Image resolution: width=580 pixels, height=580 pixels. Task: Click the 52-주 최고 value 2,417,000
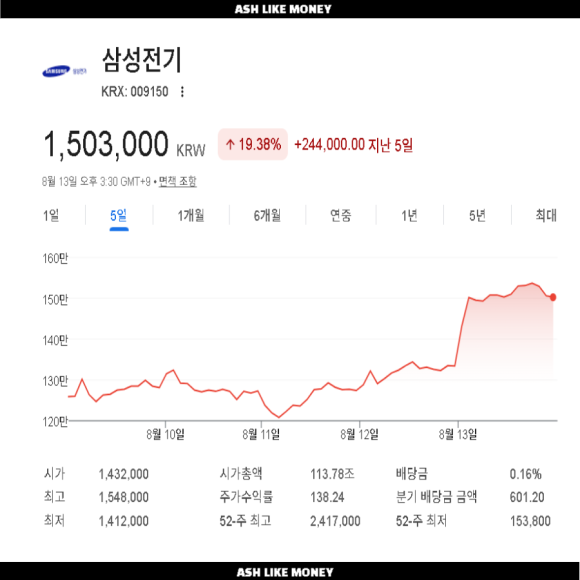click(x=335, y=521)
